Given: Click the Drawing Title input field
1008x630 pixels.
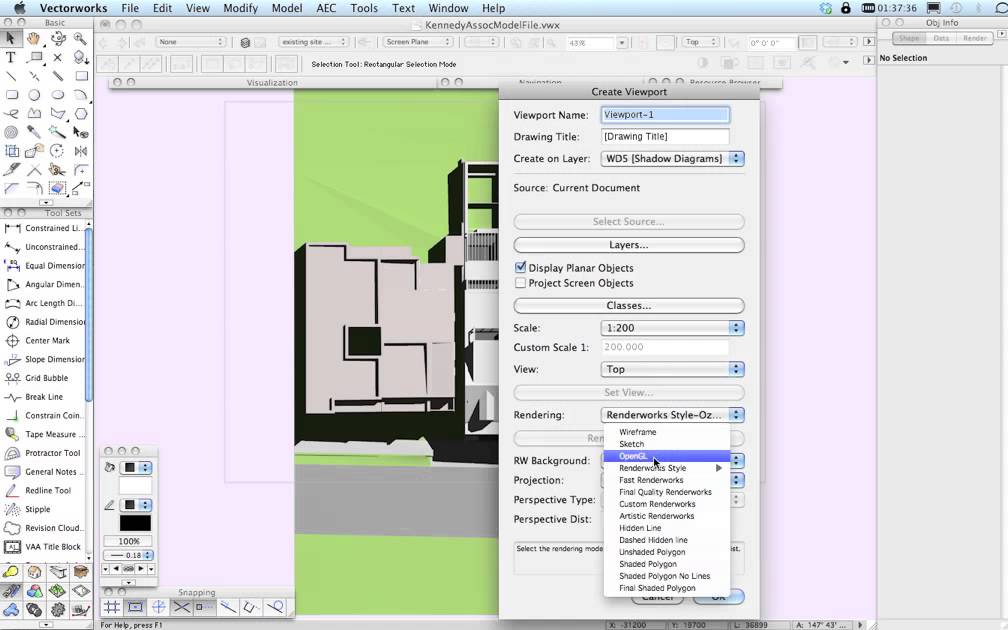Looking at the screenshot, I should click(665, 136).
